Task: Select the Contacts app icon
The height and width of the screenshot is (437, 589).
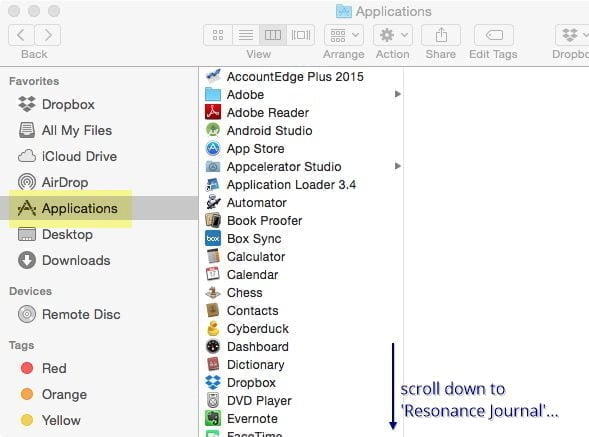Action: coord(213,310)
